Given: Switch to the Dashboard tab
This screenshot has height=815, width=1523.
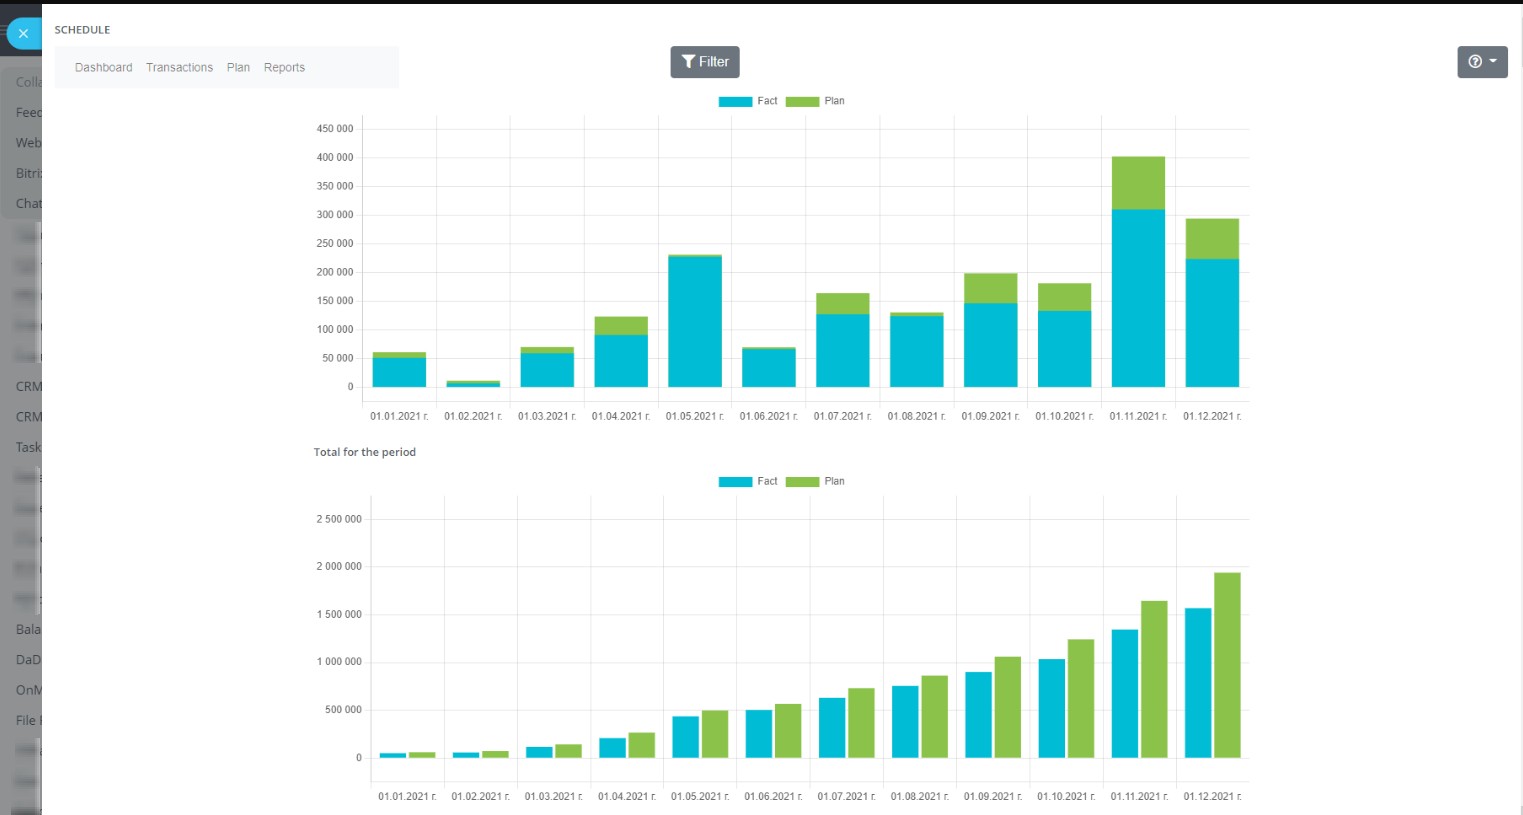Looking at the screenshot, I should pos(103,68).
